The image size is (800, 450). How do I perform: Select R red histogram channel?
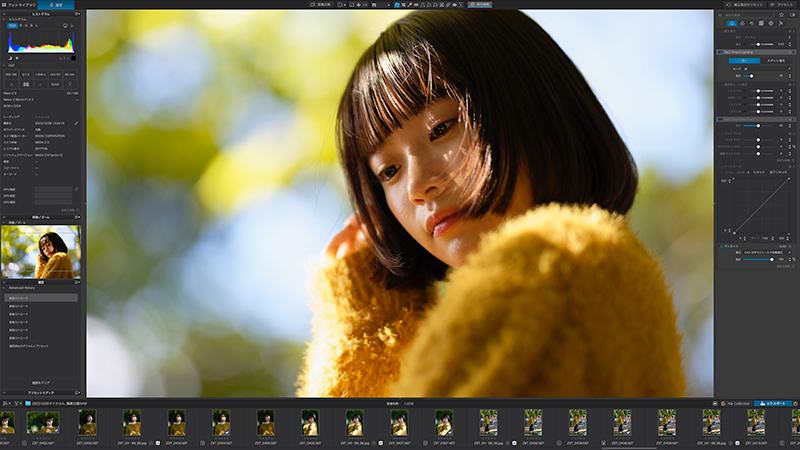(x=21, y=26)
